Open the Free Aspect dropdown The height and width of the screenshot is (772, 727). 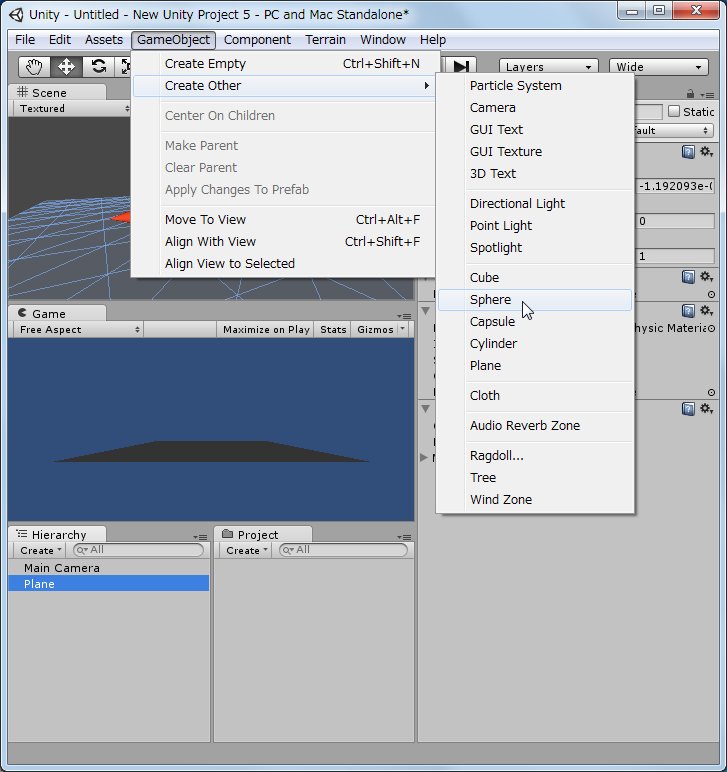coord(78,330)
